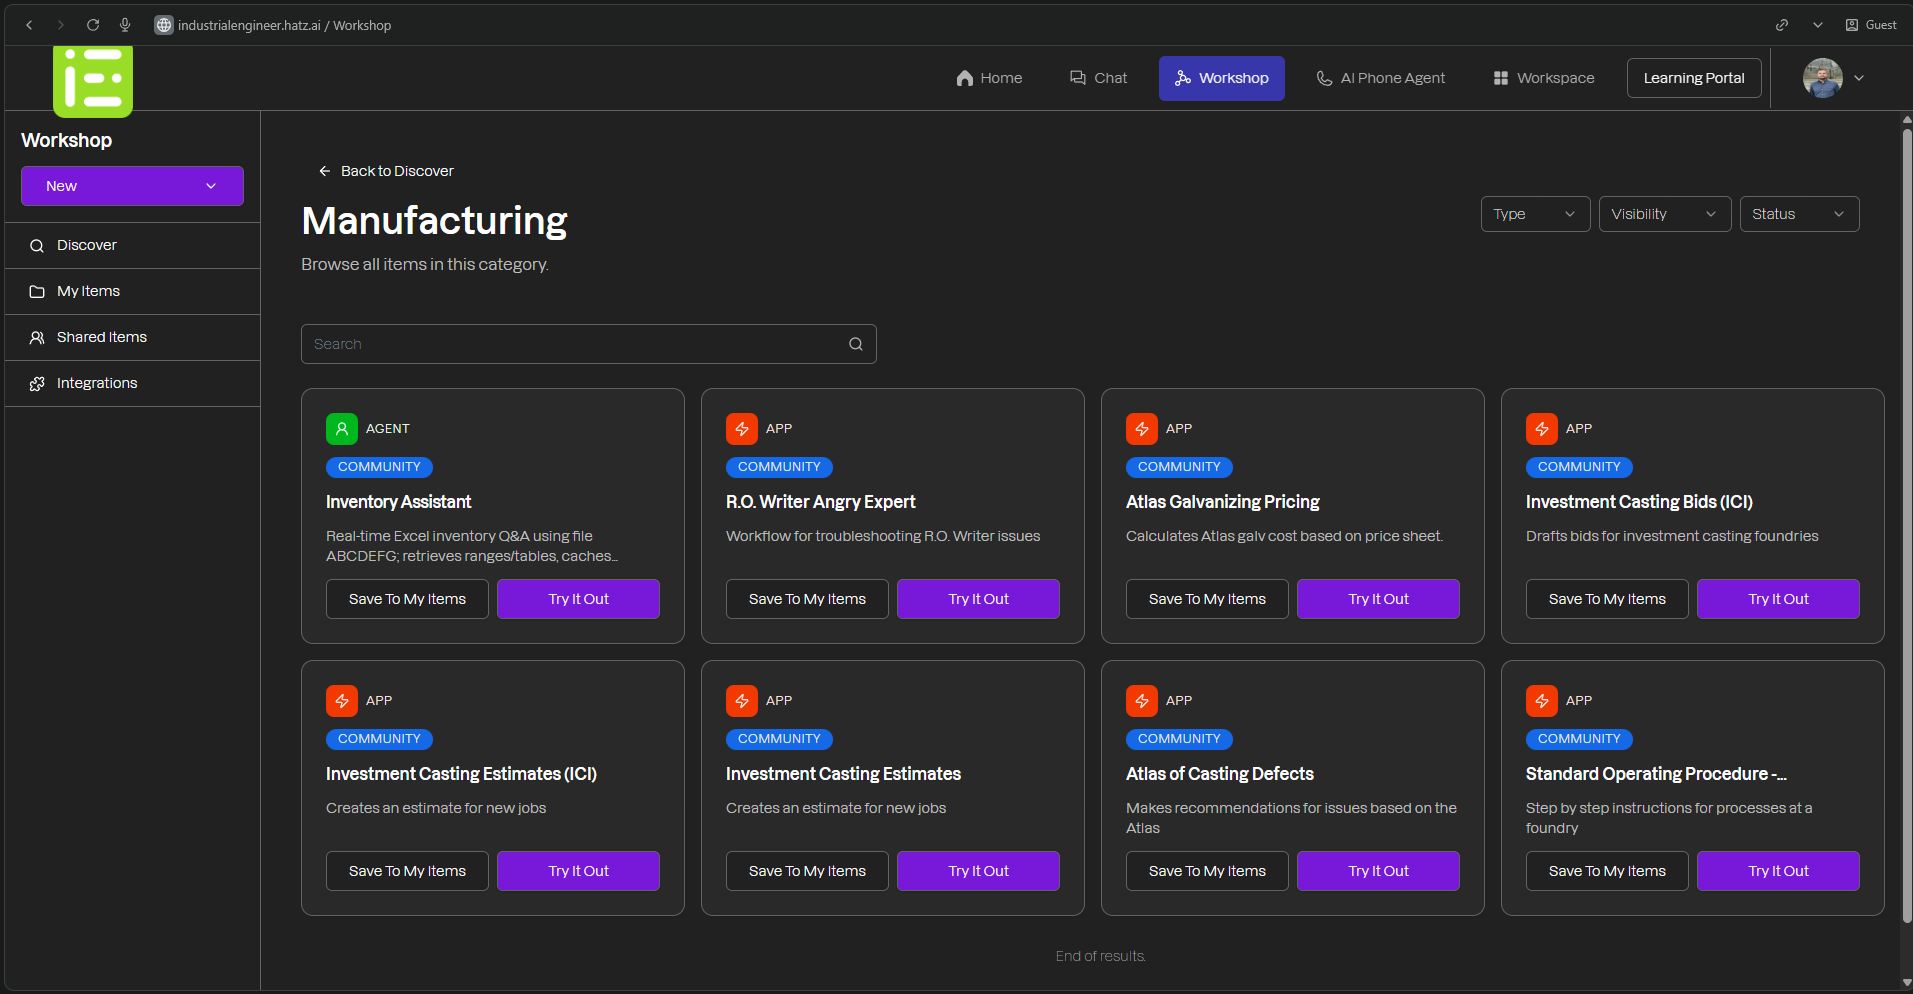
Task: Switch to the Chat tab
Action: tap(1097, 78)
